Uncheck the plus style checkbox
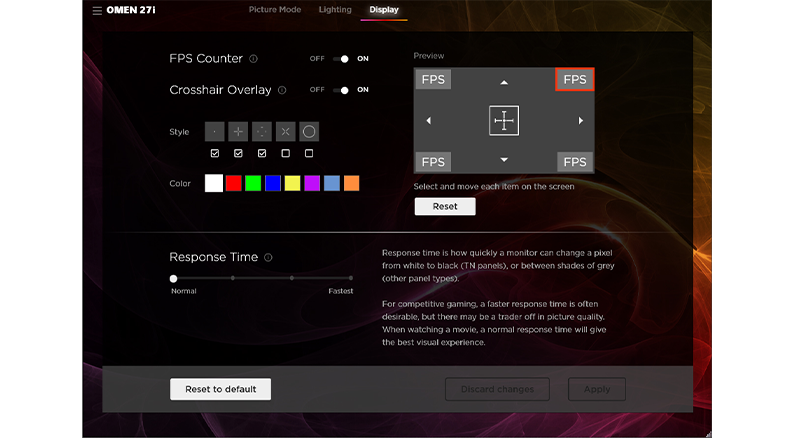Image resolution: width=795 pixels, height=438 pixels. [x=238, y=153]
